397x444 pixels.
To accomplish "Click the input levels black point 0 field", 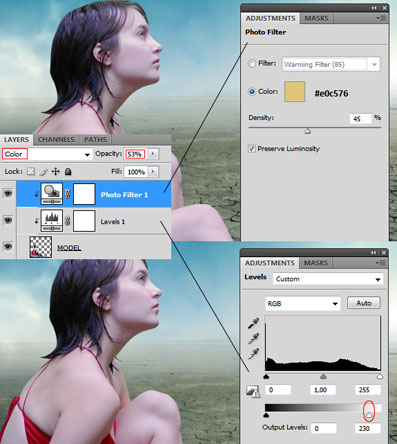I will click(x=278, y=390).
